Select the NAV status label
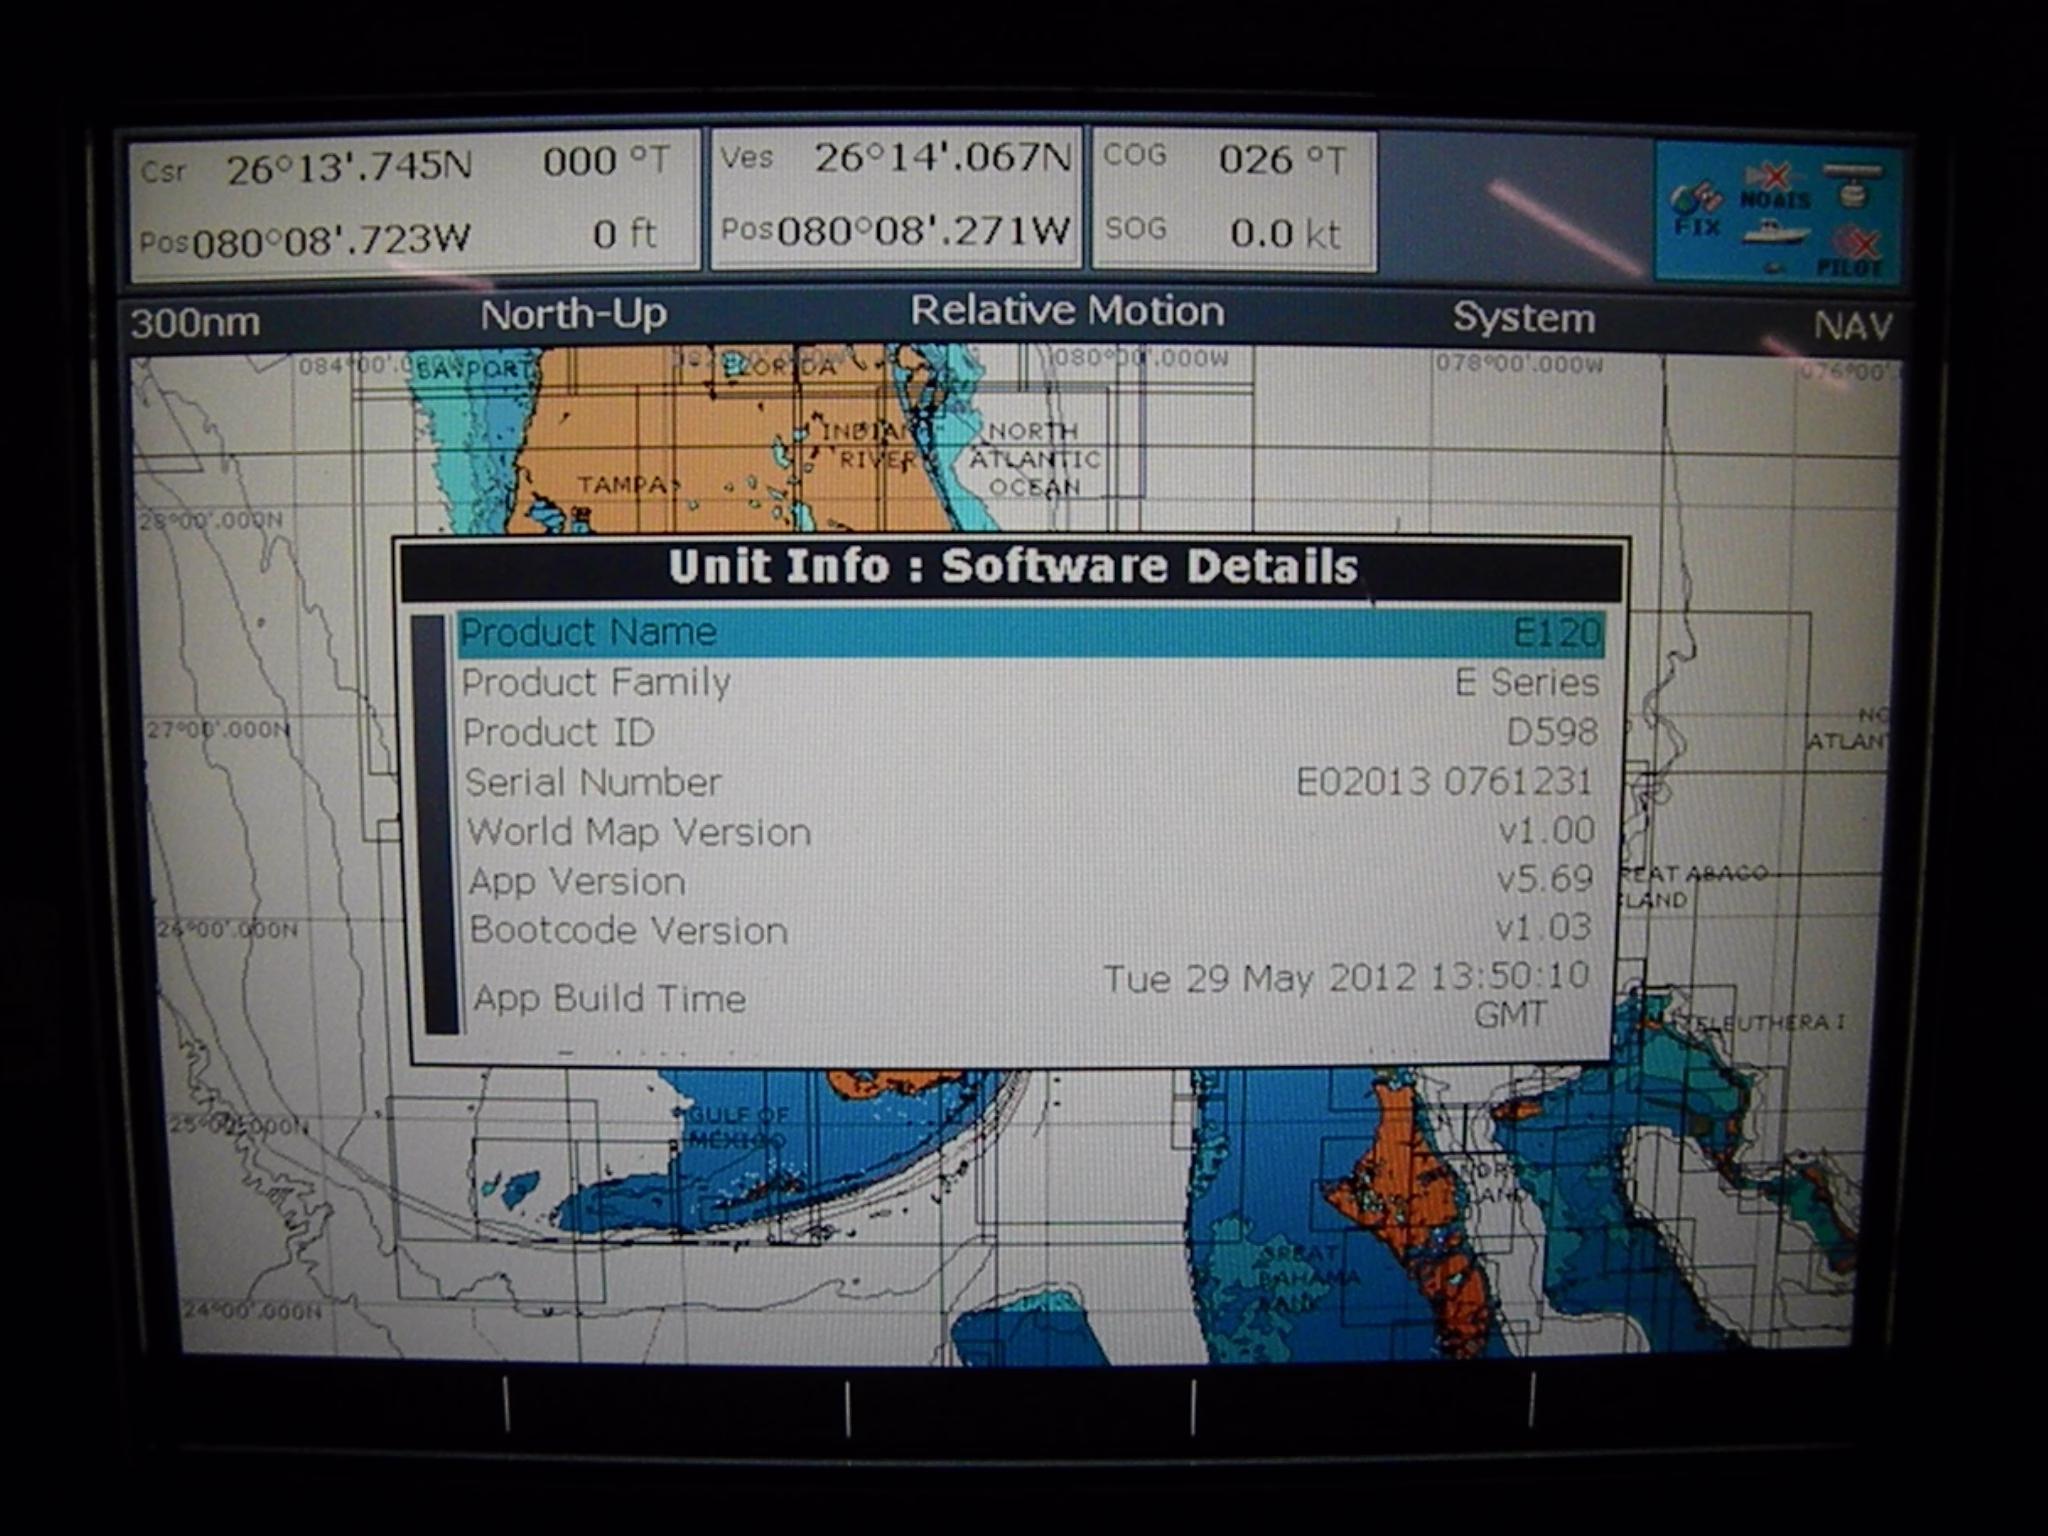Viewport: 2048px width, 1536px height. (x=1851, y=326)
